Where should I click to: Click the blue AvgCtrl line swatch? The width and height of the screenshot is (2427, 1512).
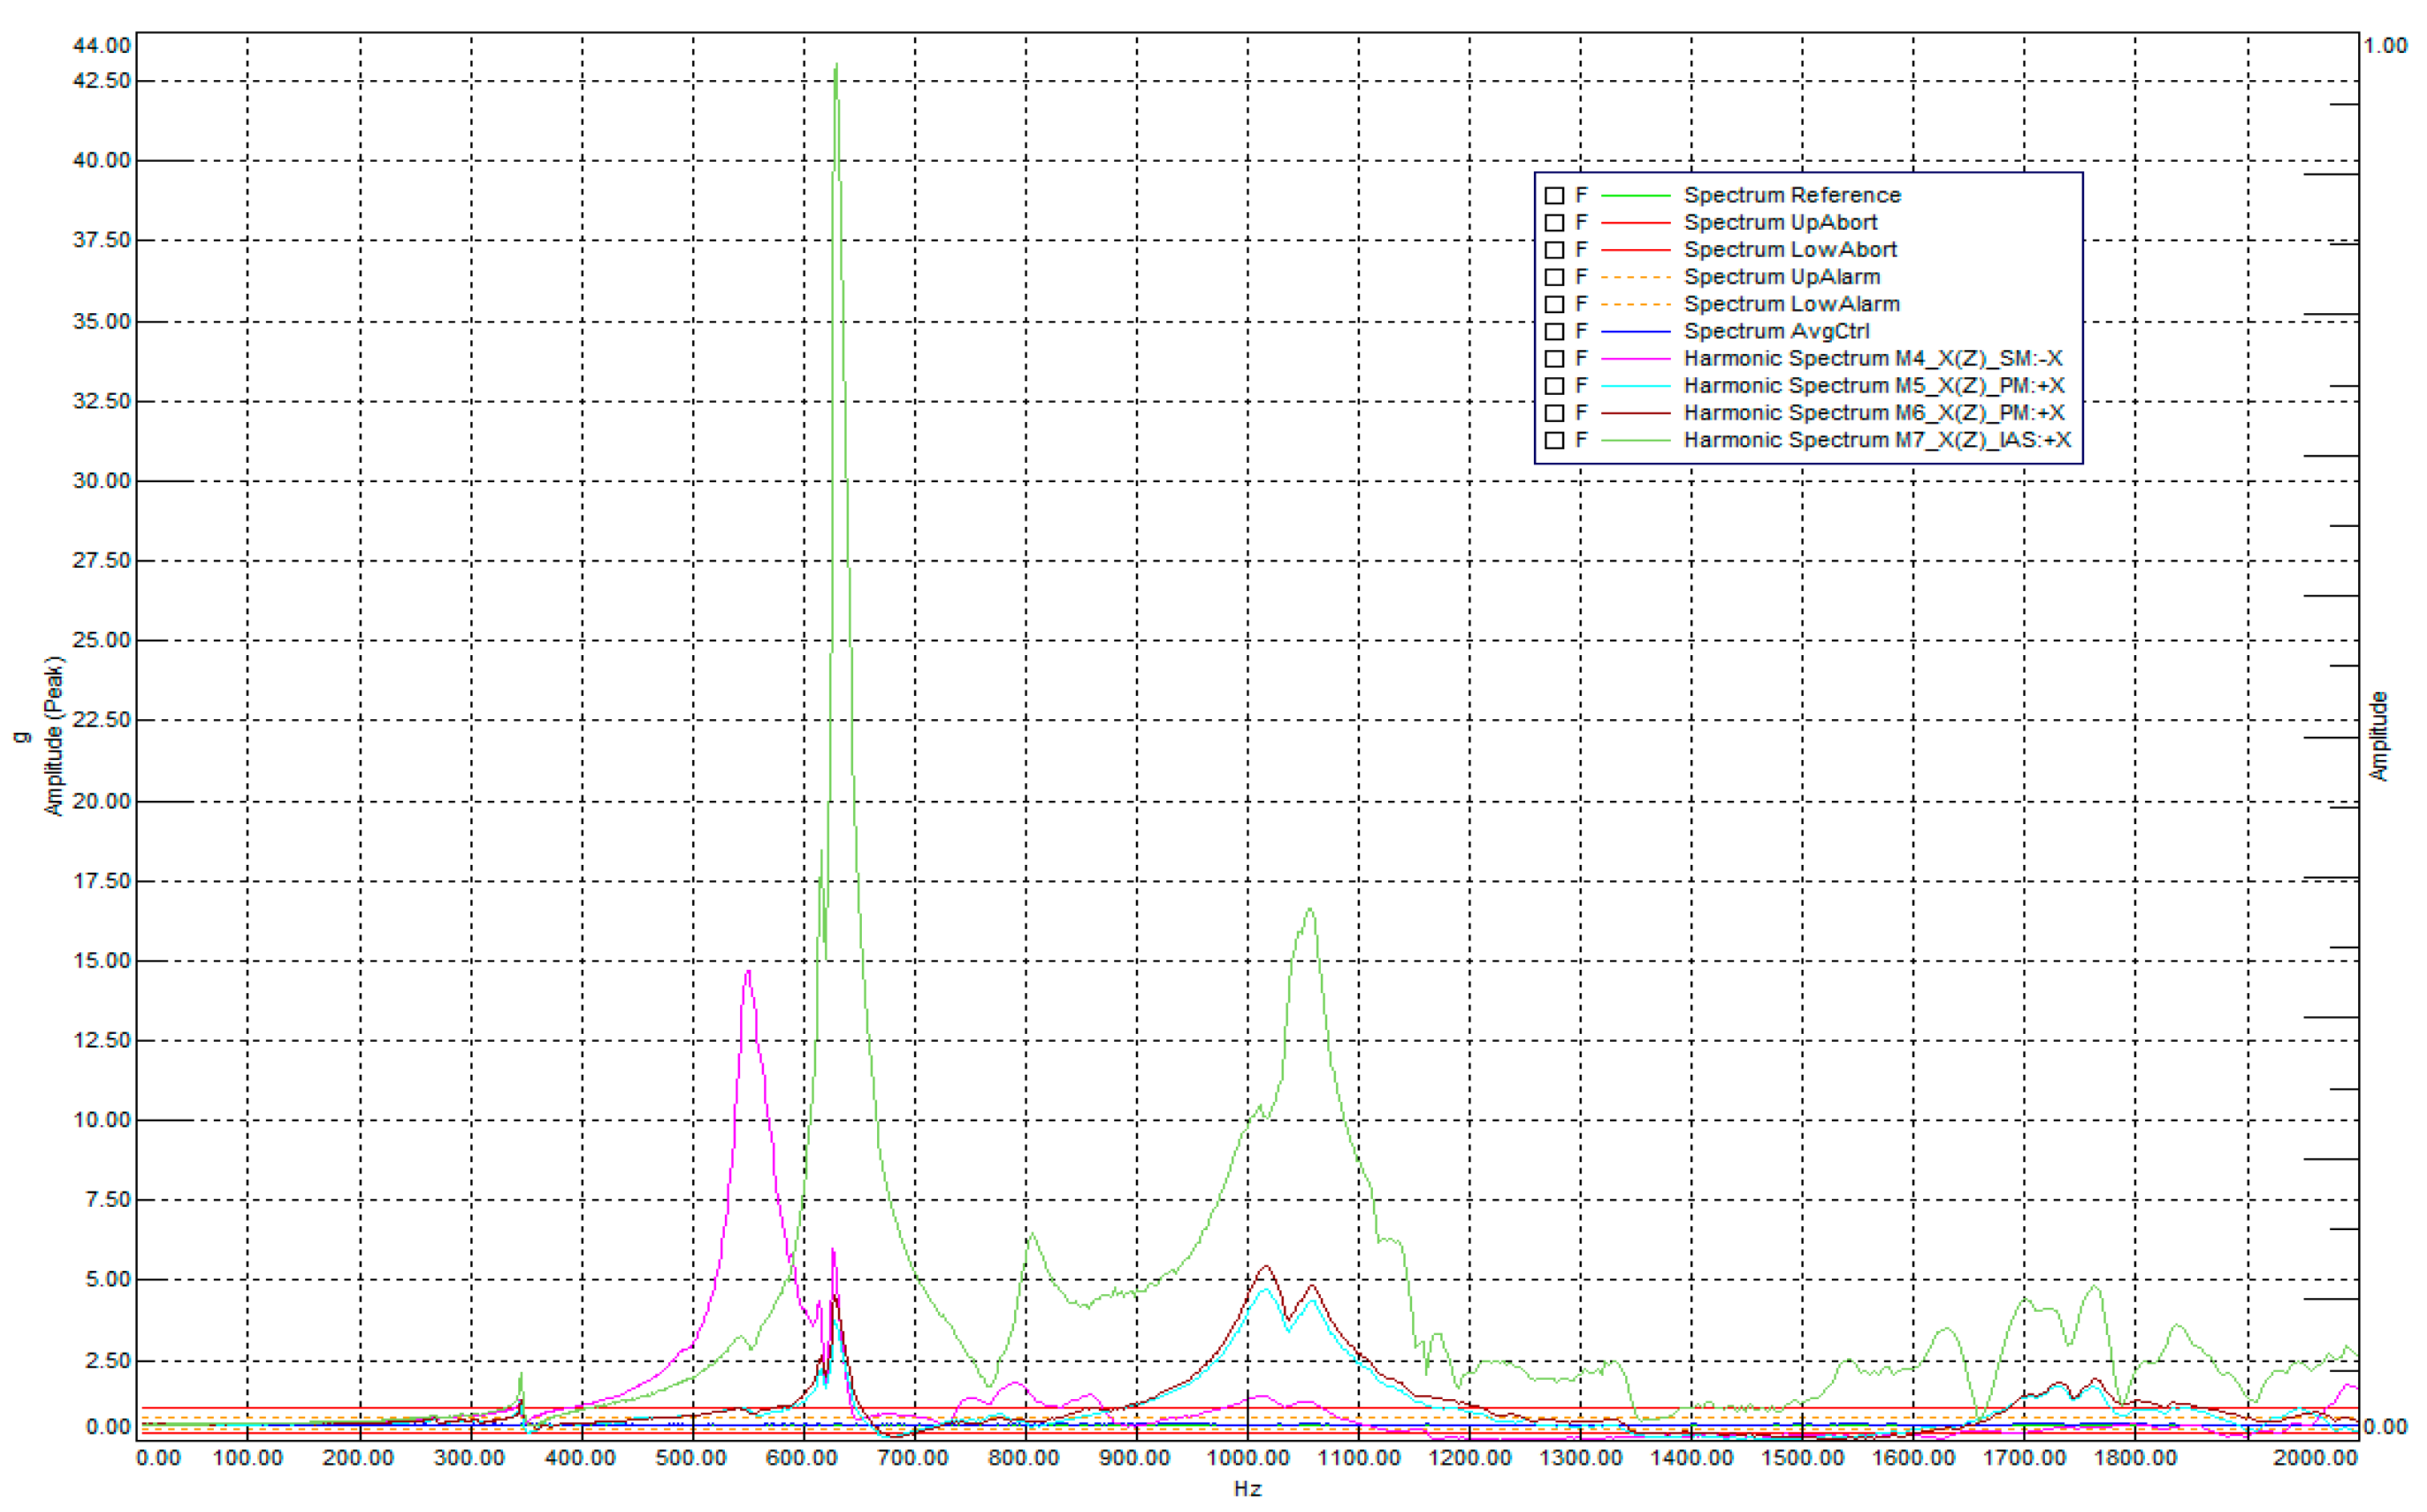click(x=1635, y=332)
